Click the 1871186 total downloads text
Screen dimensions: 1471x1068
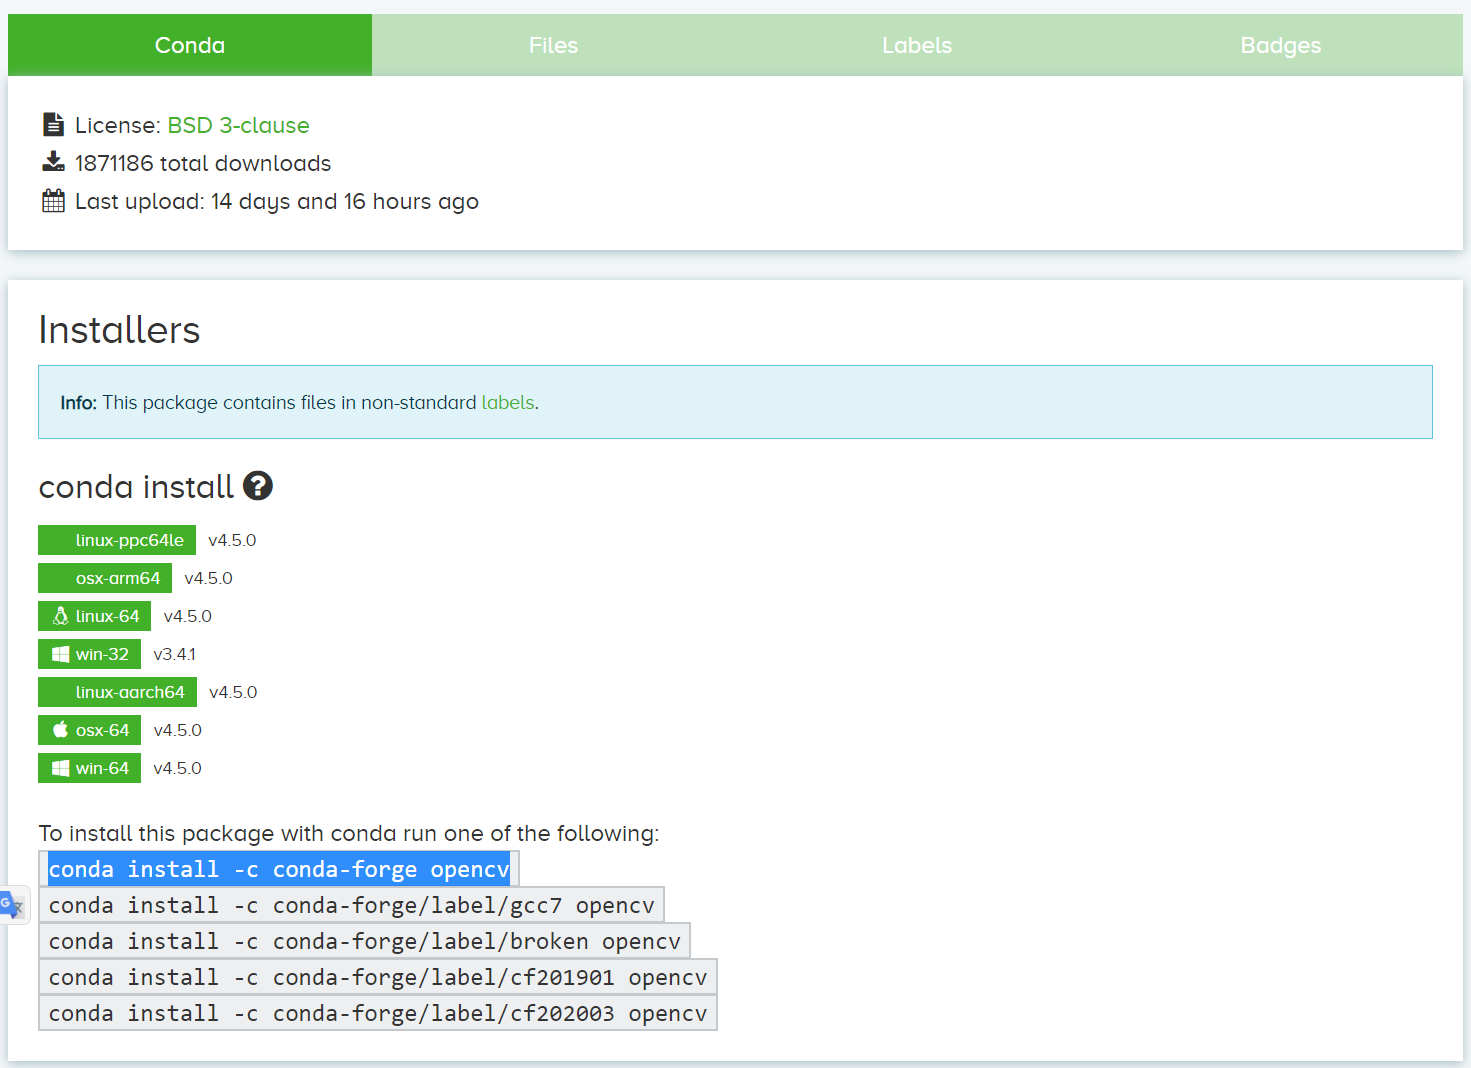coord(203,163)
